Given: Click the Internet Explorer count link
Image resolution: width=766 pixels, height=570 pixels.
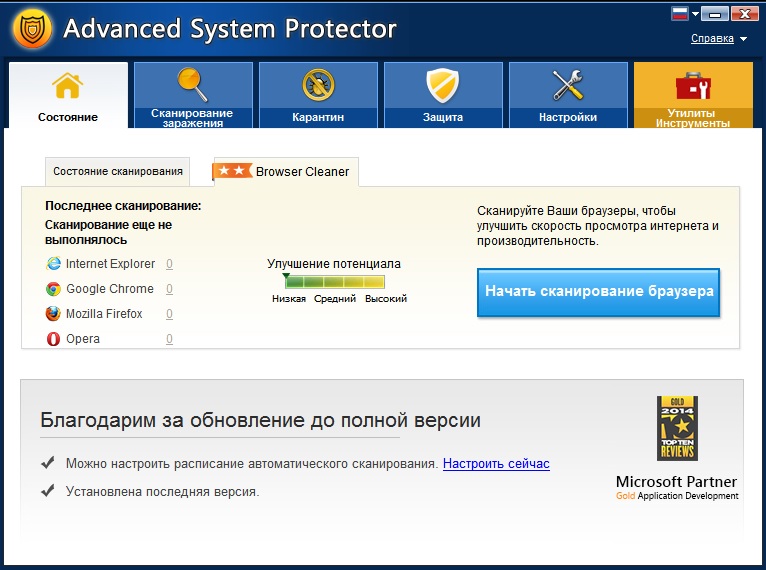Looking at the screenshot, I should tap(170, 264).
